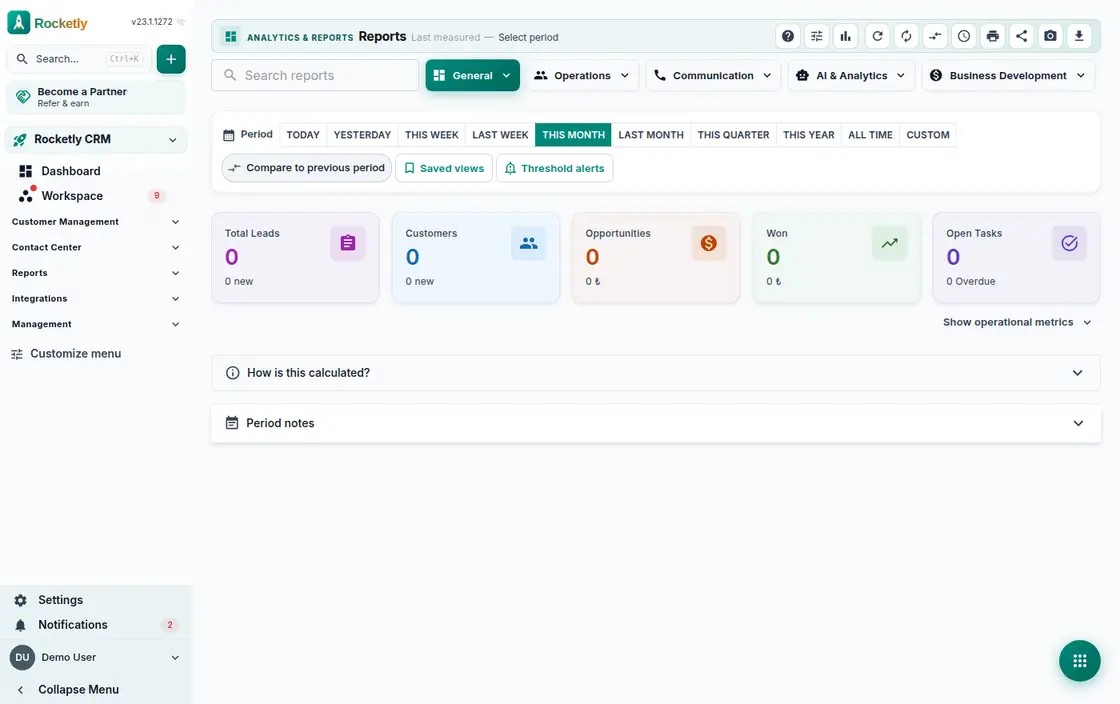Toggle Compare to previous period
Screen dimensions: 1120x704
coord(306,168)
